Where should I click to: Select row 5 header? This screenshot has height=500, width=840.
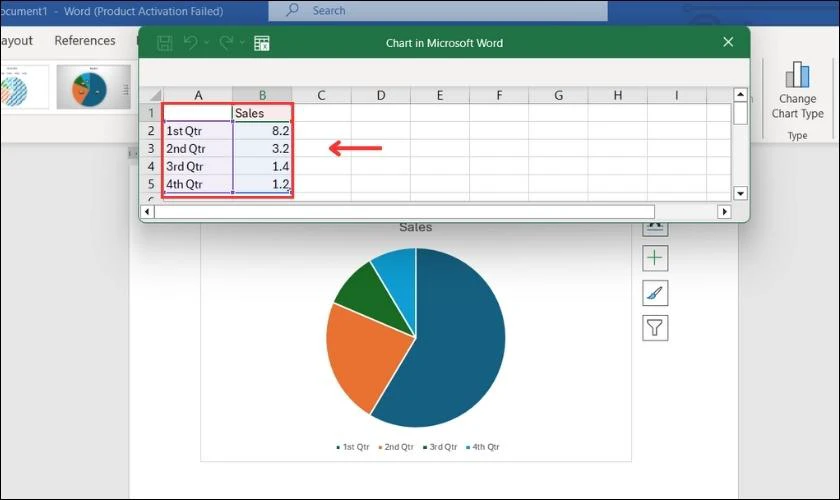tap(151, 184)
